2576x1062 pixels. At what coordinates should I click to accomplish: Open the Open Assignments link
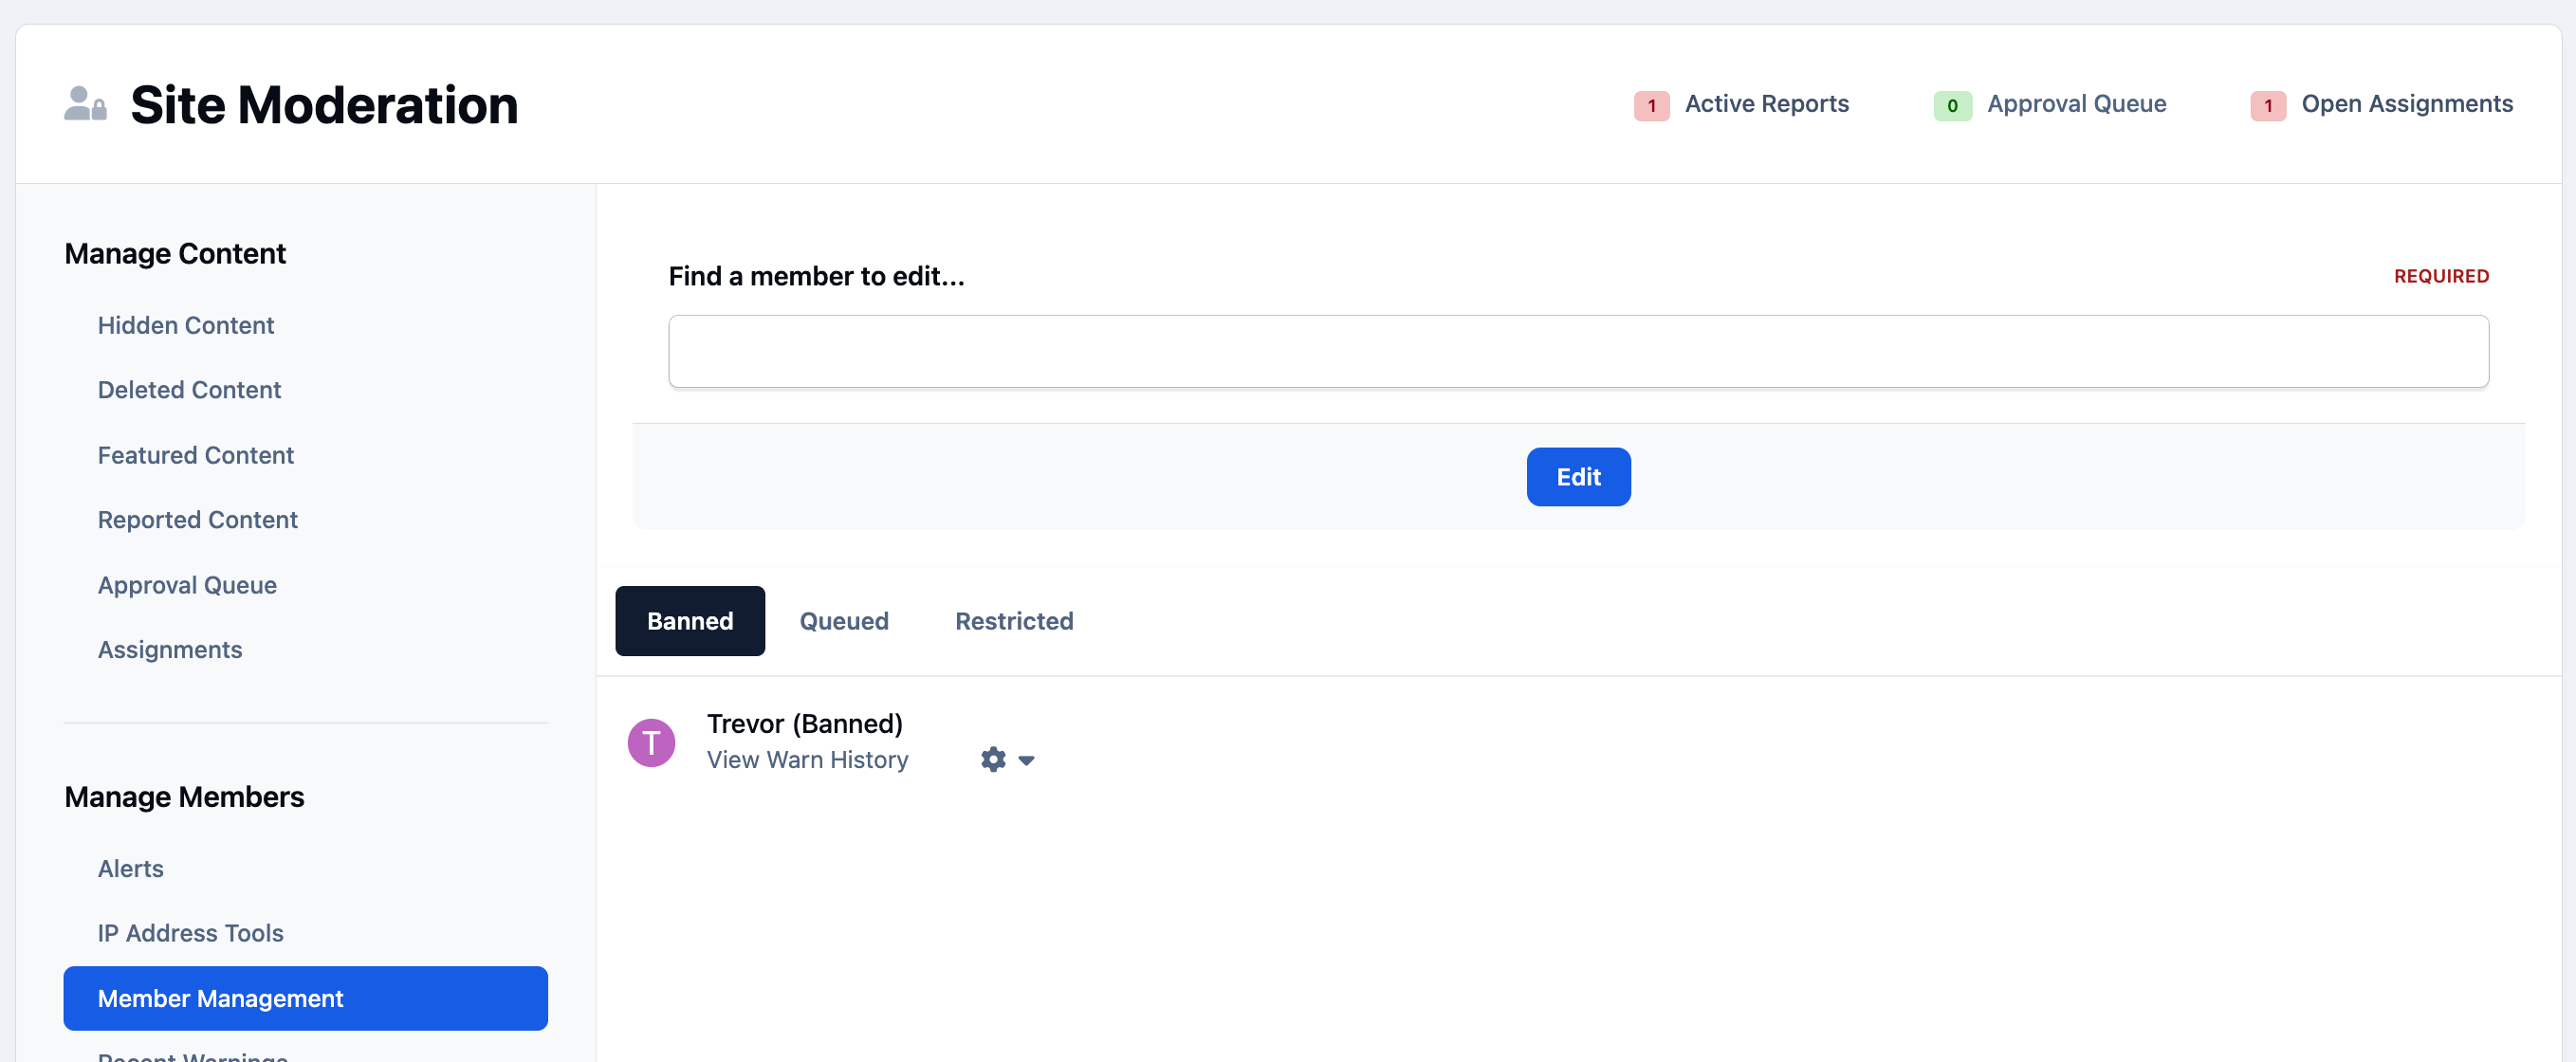[x=2406, y=104]
